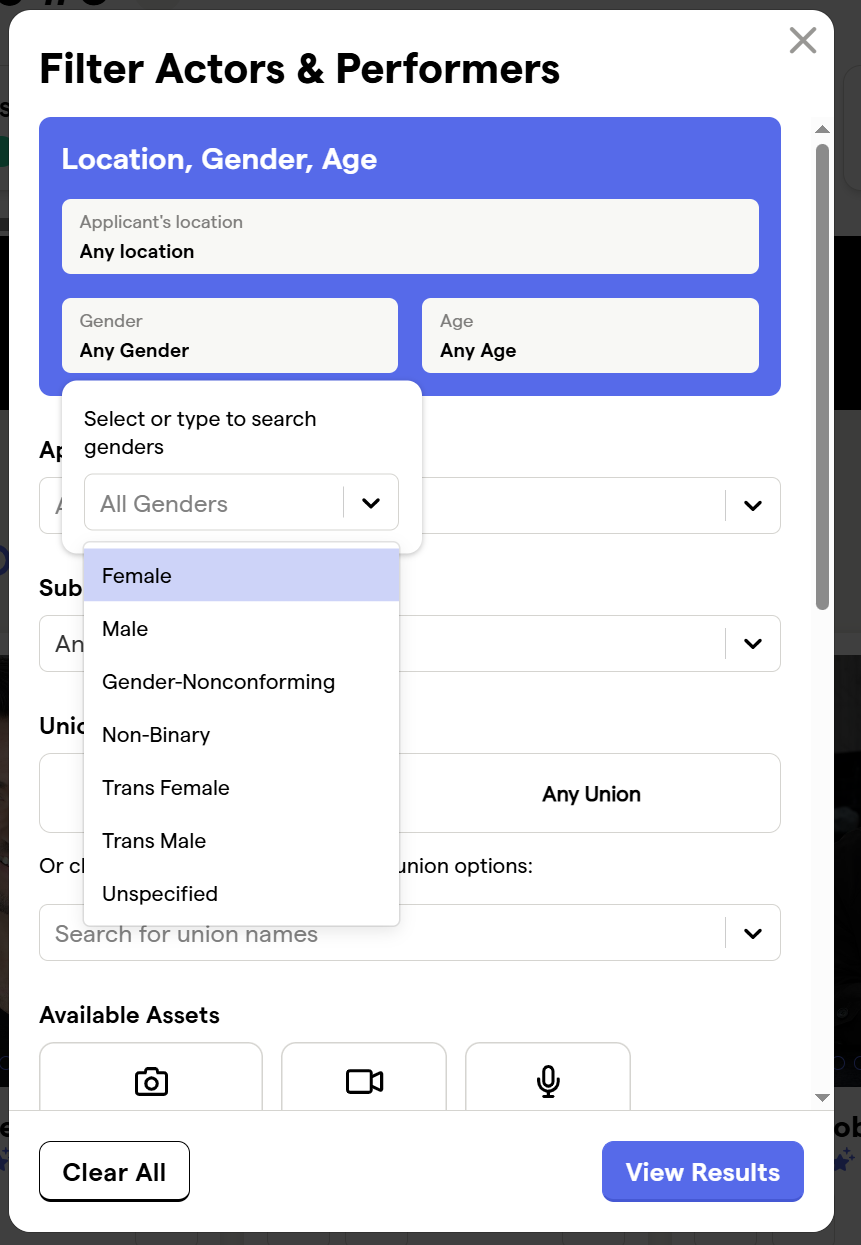Image resolution: width=861 pixels, height=1245 pixels.
Task: Choose Female from gender list
Action: (x=242, y=576)
